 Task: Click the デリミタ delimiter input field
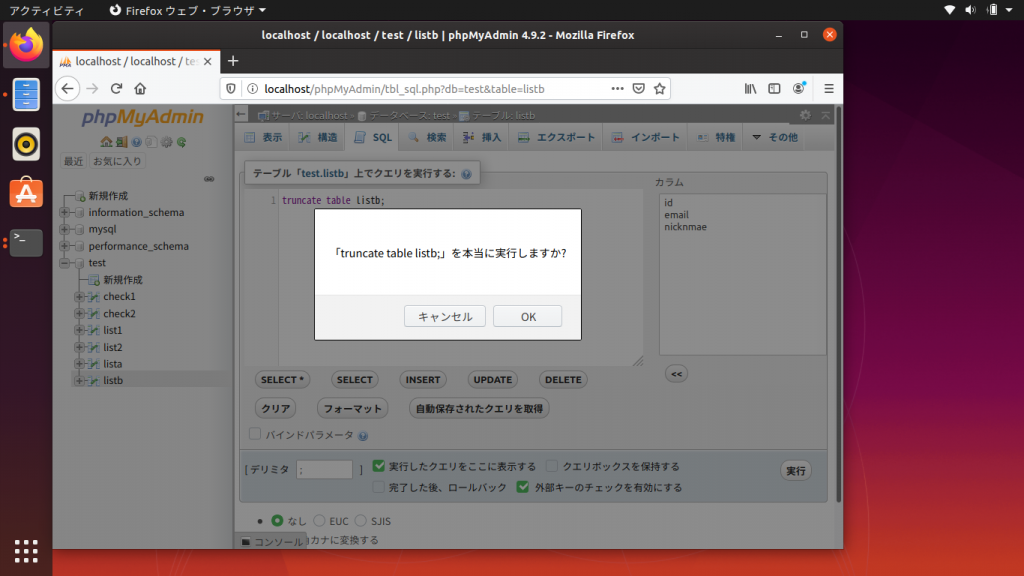click(x=325, y=469)
